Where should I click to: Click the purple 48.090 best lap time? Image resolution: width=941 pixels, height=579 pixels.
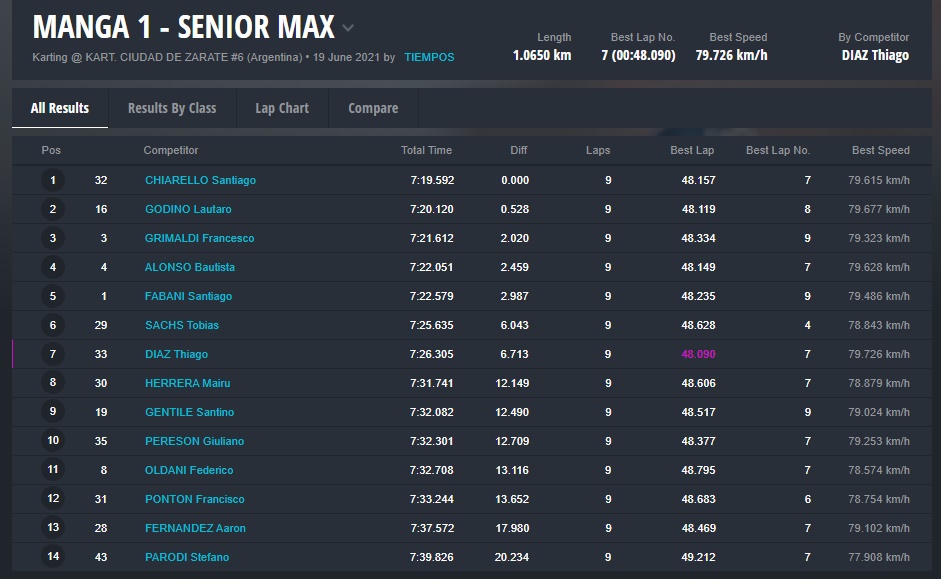coord(698,354)
